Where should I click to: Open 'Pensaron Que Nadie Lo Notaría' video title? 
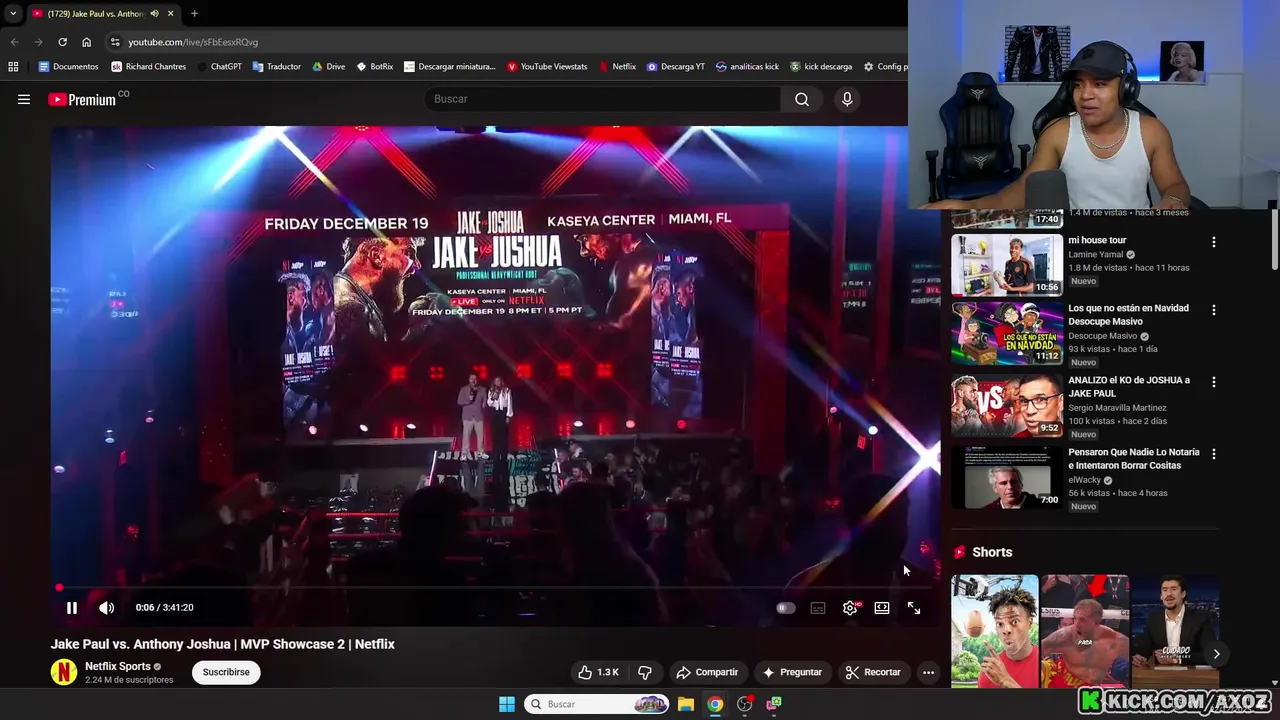pos(1134,458)
